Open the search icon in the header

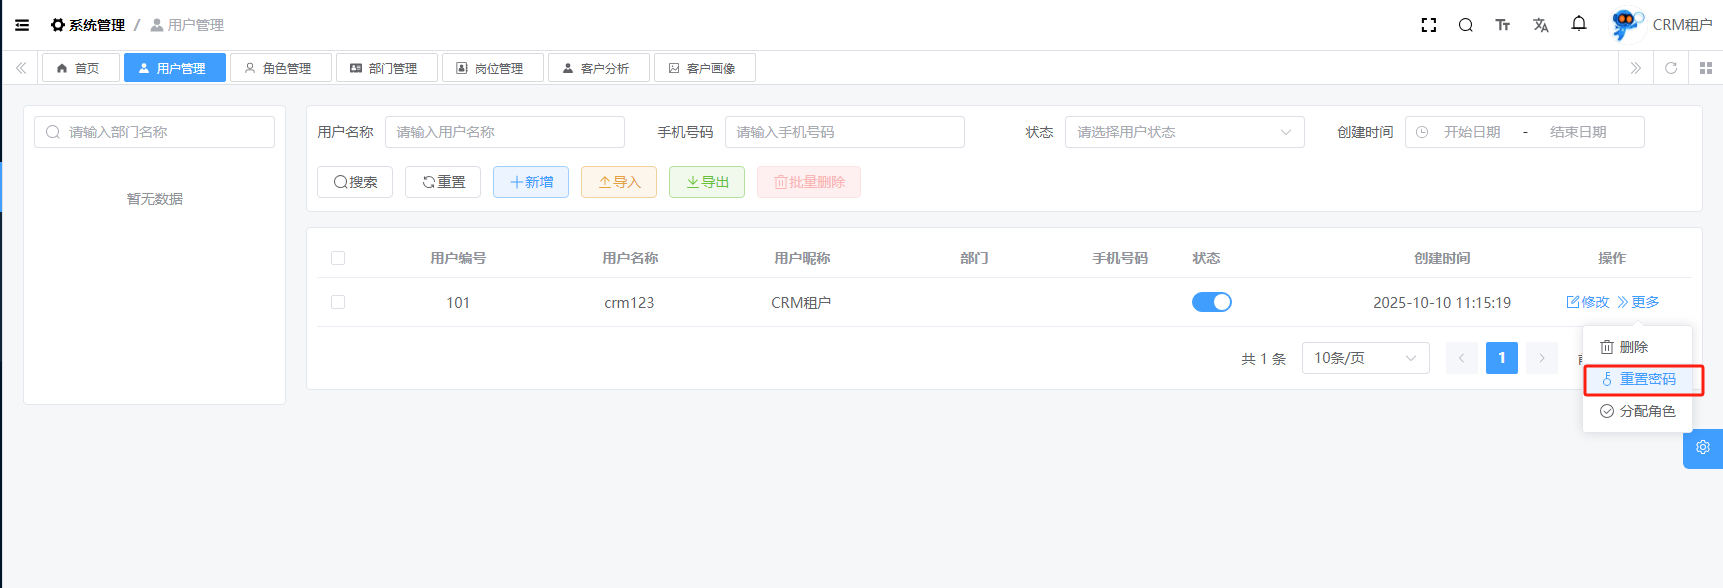click(x=1466, y=25)
